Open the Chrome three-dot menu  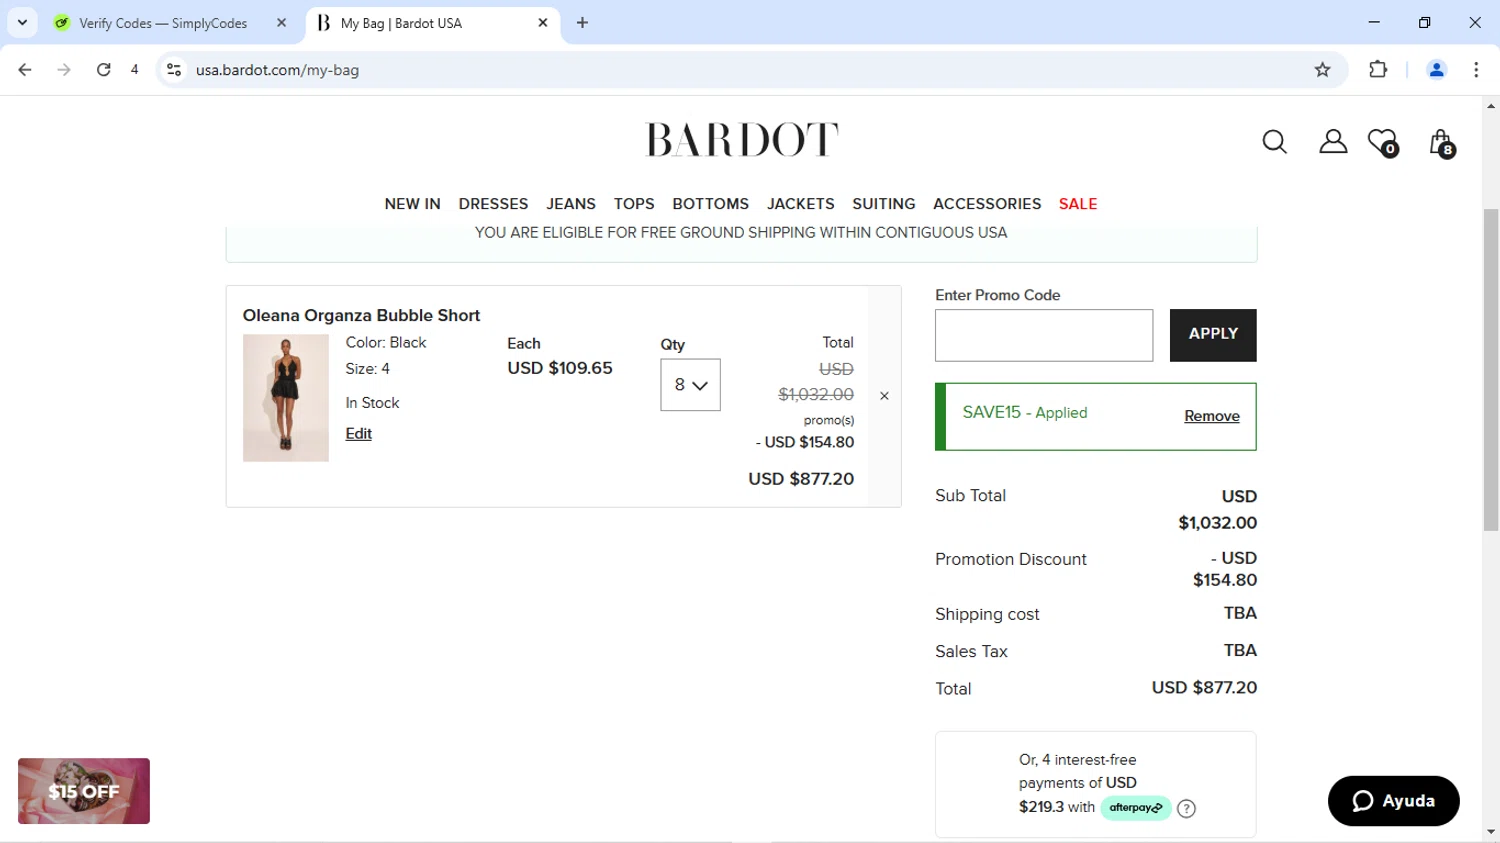tap(1476, 70)
